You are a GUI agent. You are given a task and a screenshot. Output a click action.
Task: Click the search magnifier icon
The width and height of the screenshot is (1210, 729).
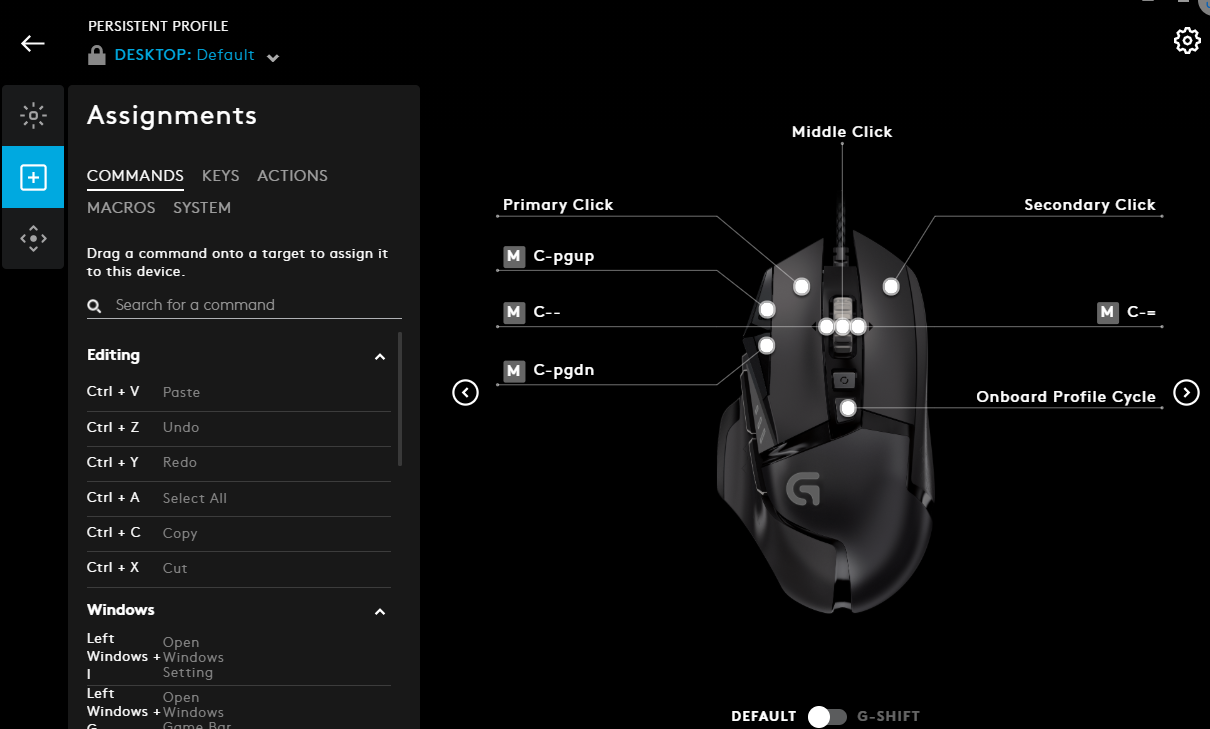coord(95,306)
